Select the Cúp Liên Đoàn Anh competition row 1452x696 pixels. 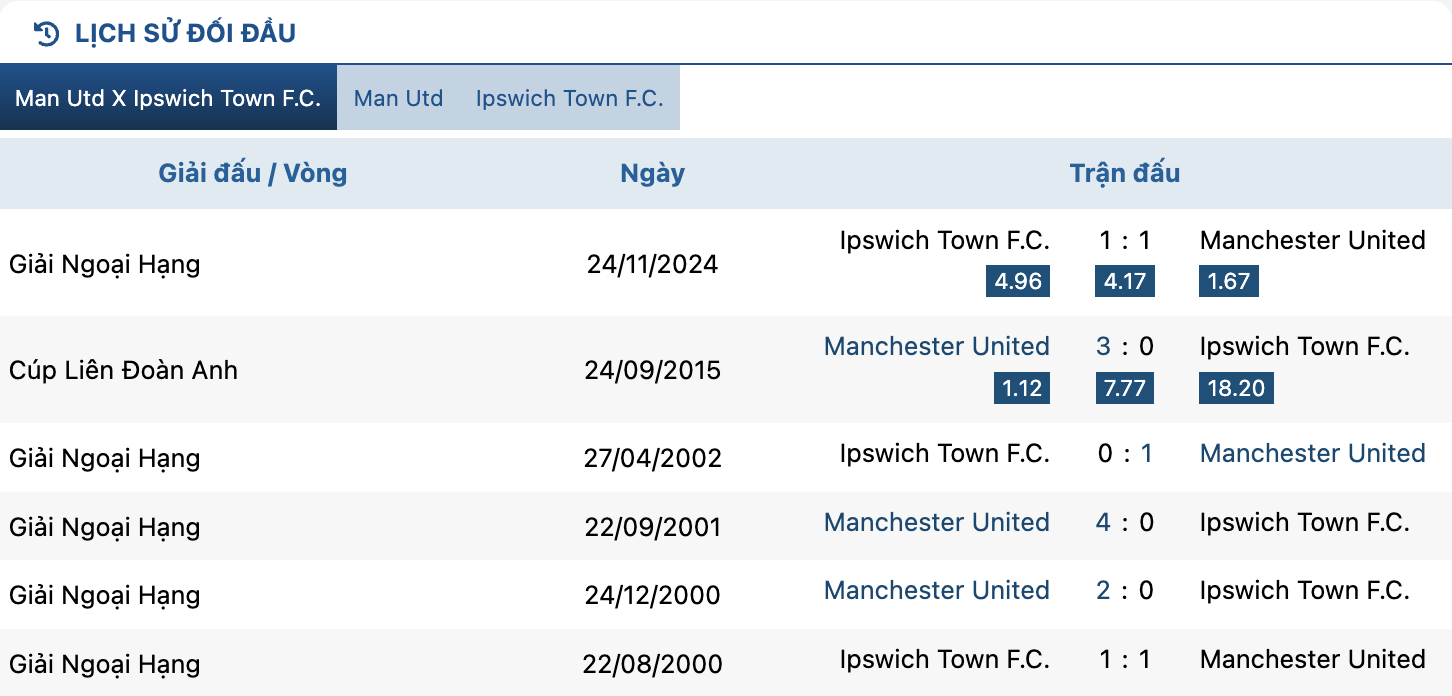(726, 370)
